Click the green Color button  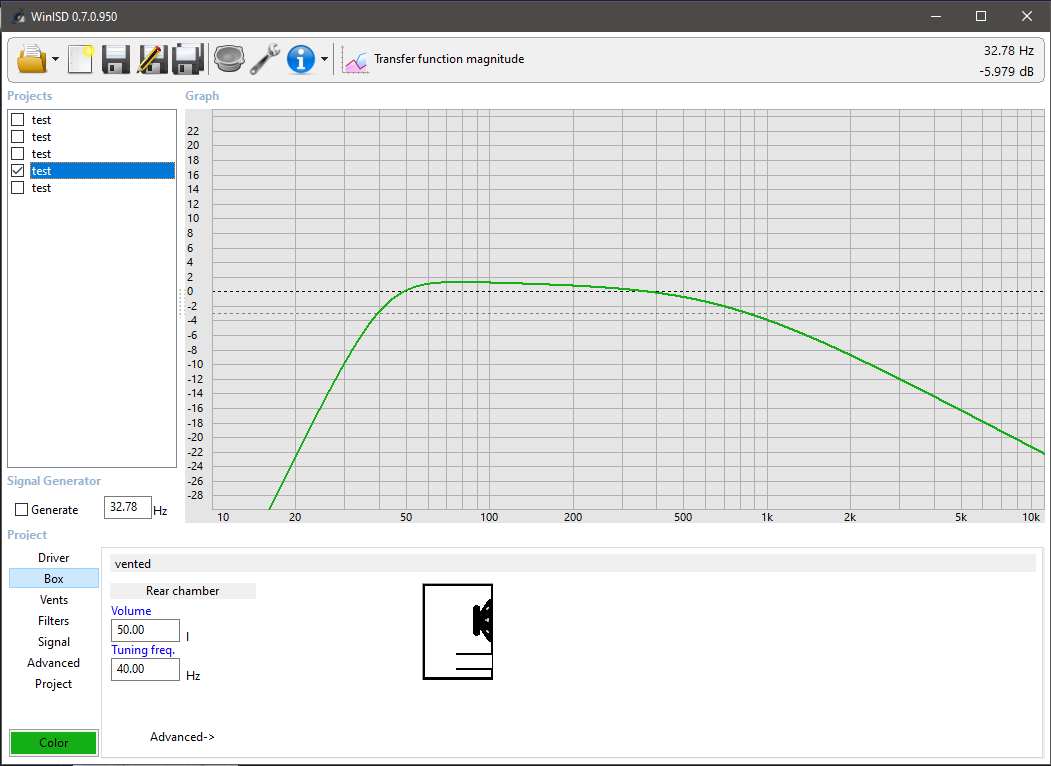[54, 743]
